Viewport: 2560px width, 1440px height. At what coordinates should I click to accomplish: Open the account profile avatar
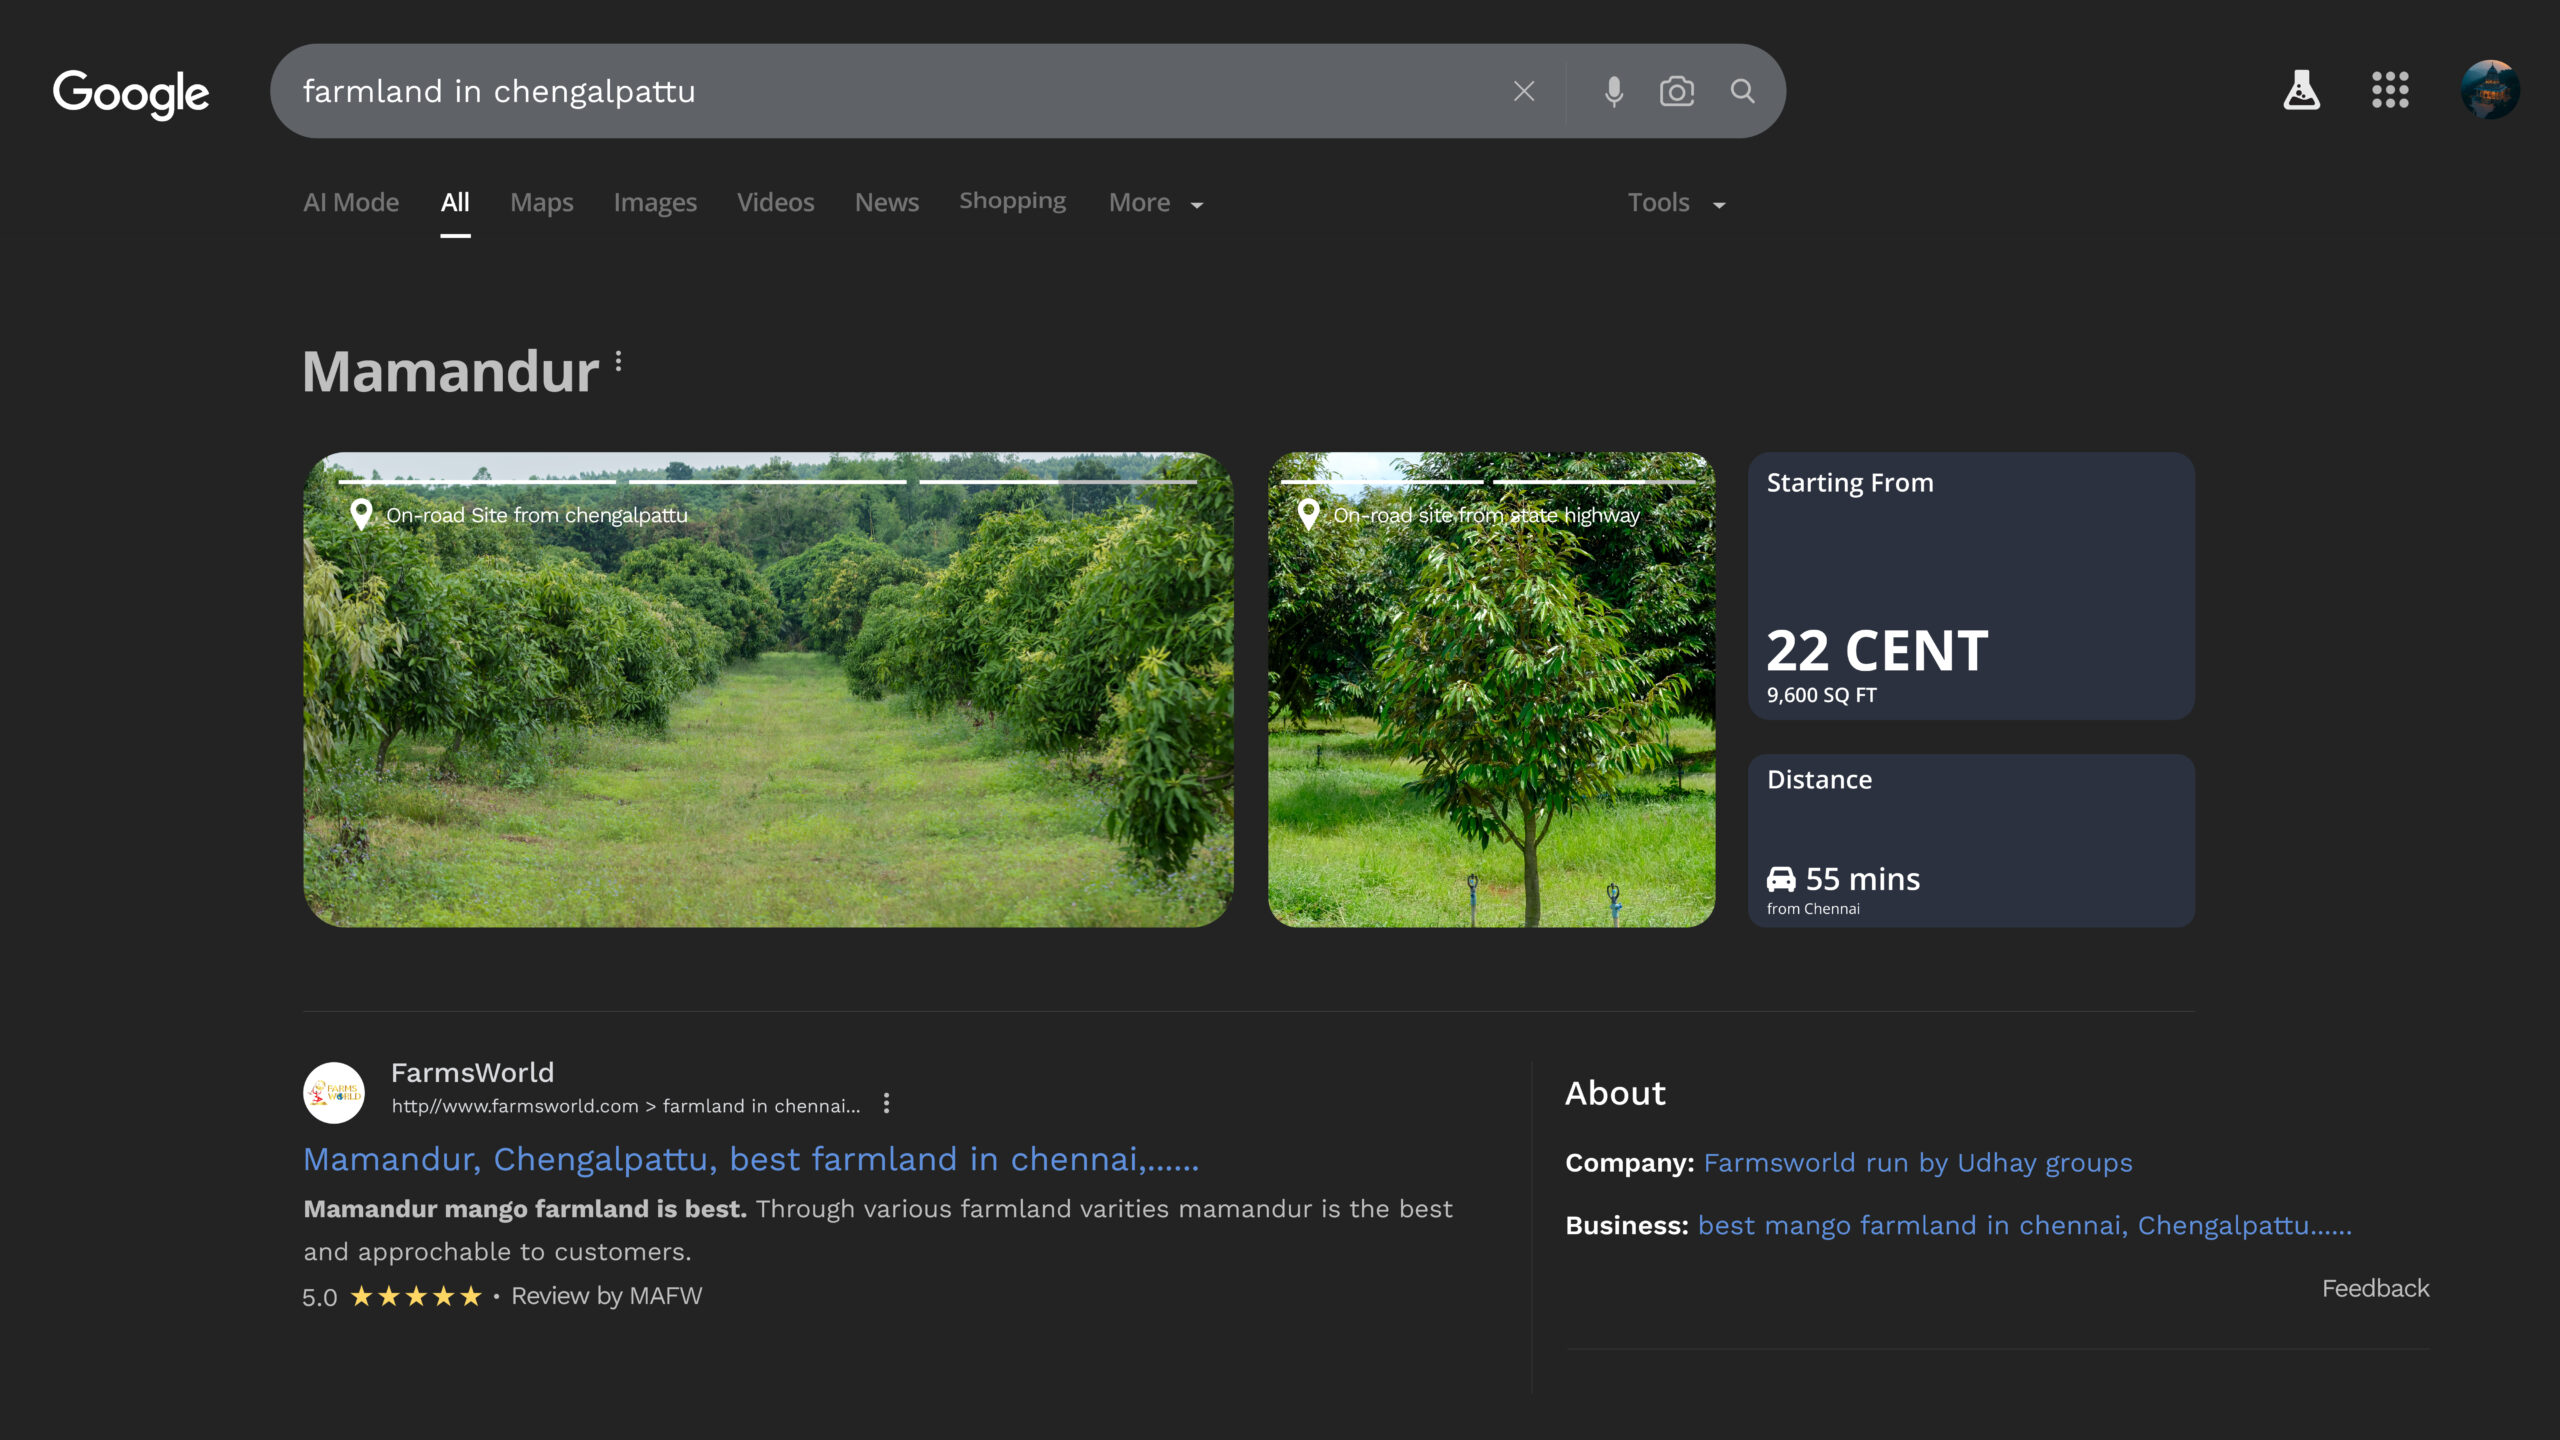pos(2489,91)
